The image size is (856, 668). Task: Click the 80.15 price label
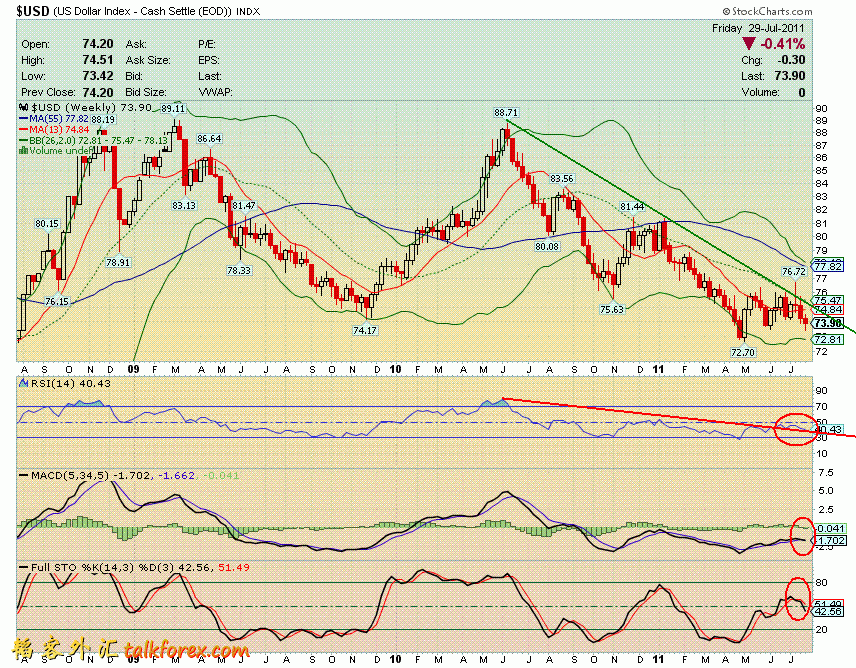point(47,223)
